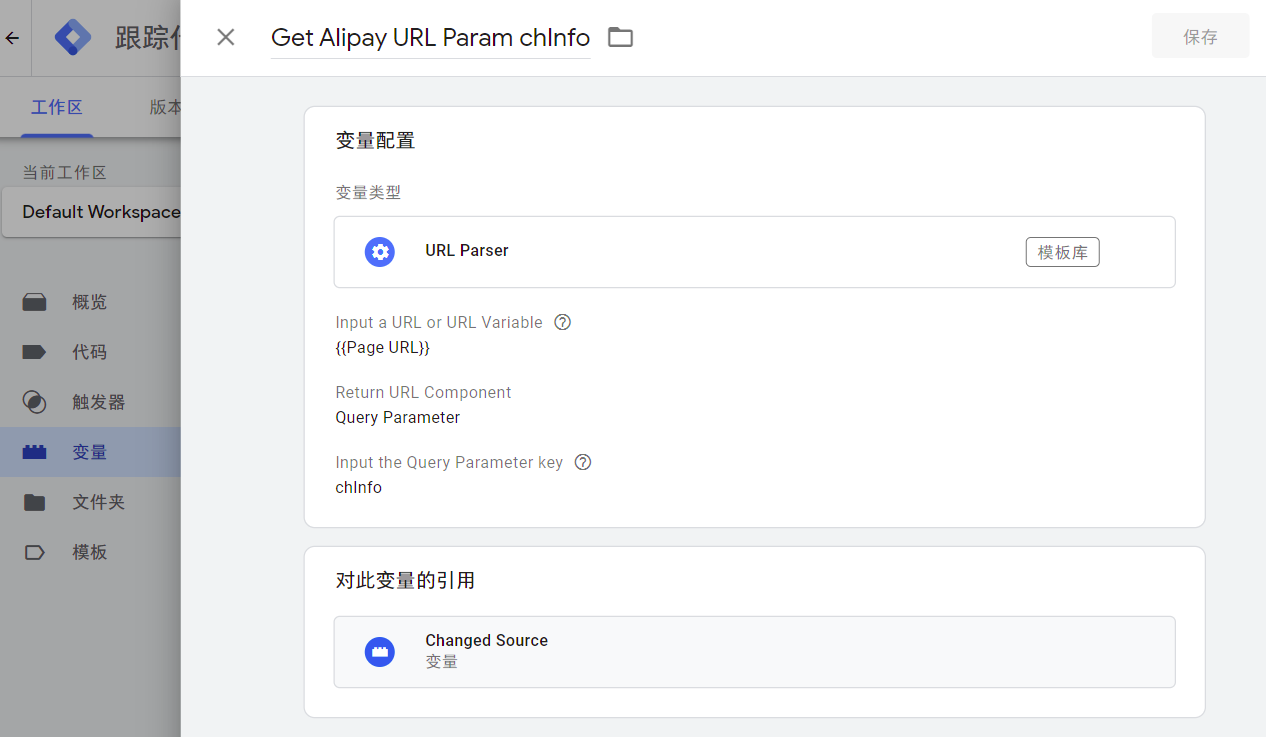Close the variable editor panel
The width and height of the screenshot is (1266, 737).
pyautogui.click(x=226, y=37)
